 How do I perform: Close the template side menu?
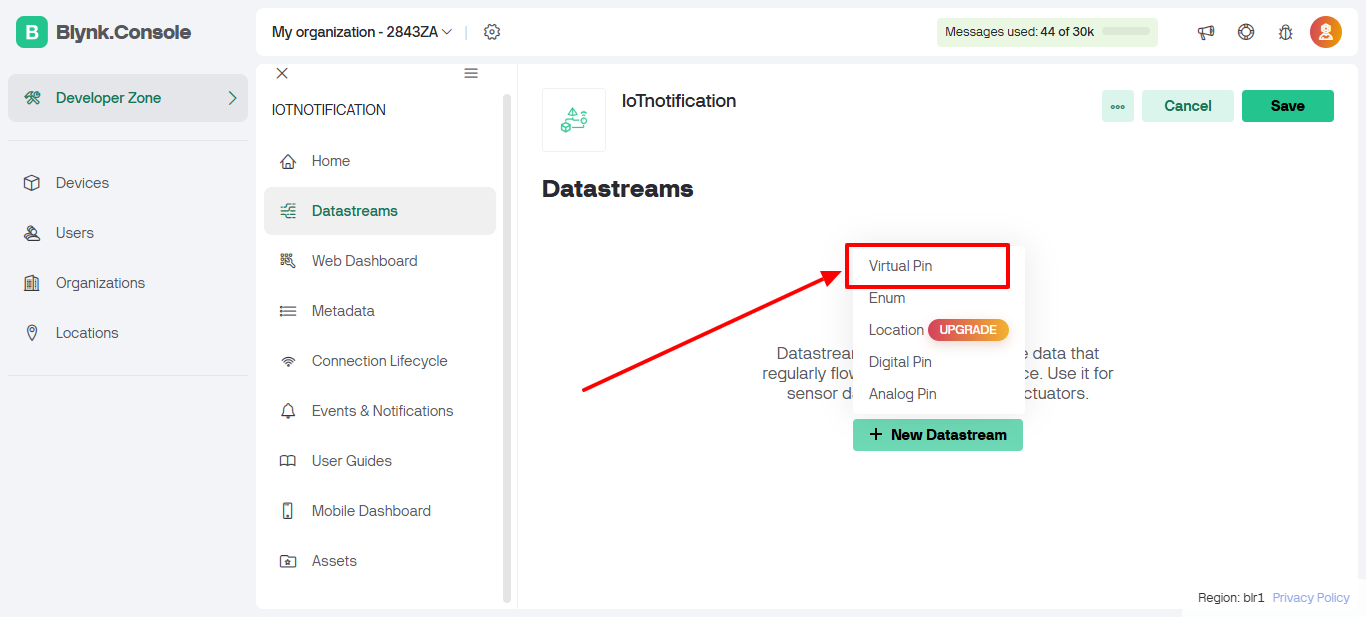pos(282,73)
